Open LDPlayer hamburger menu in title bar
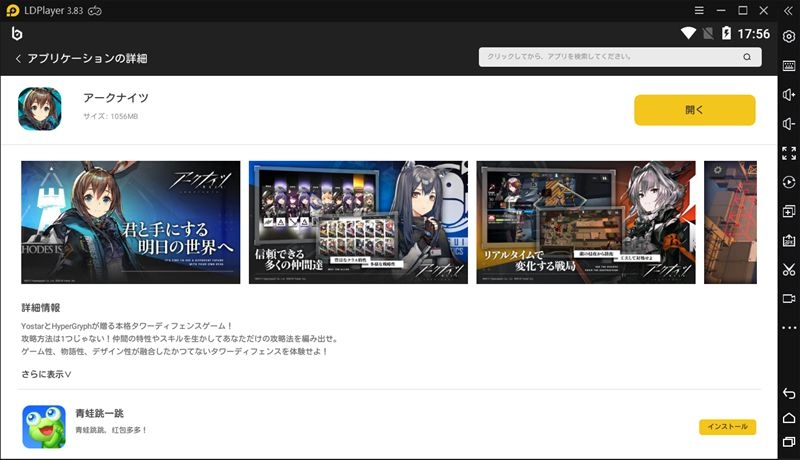The height and width of the screenshot is (460, 800). [x=699, y=10]
